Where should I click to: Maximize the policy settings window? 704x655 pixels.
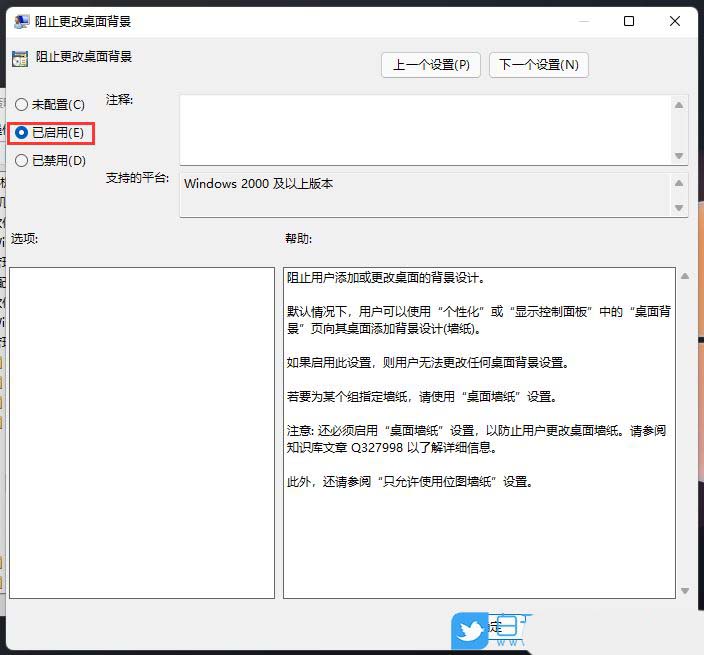pyautogui.click(x=629, y=21)
